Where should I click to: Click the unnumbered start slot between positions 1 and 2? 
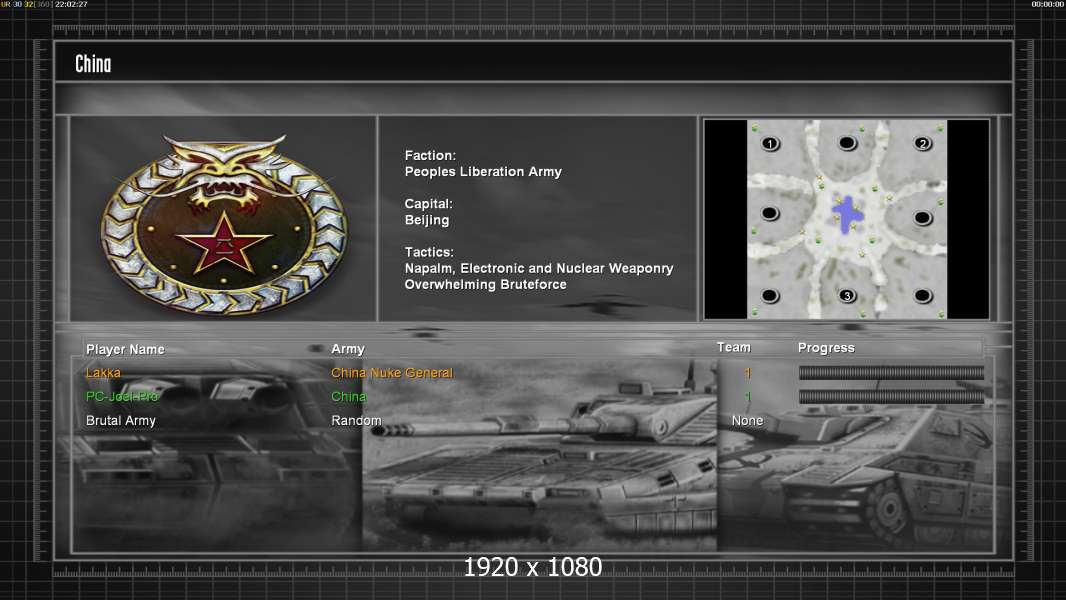(847, 143)
